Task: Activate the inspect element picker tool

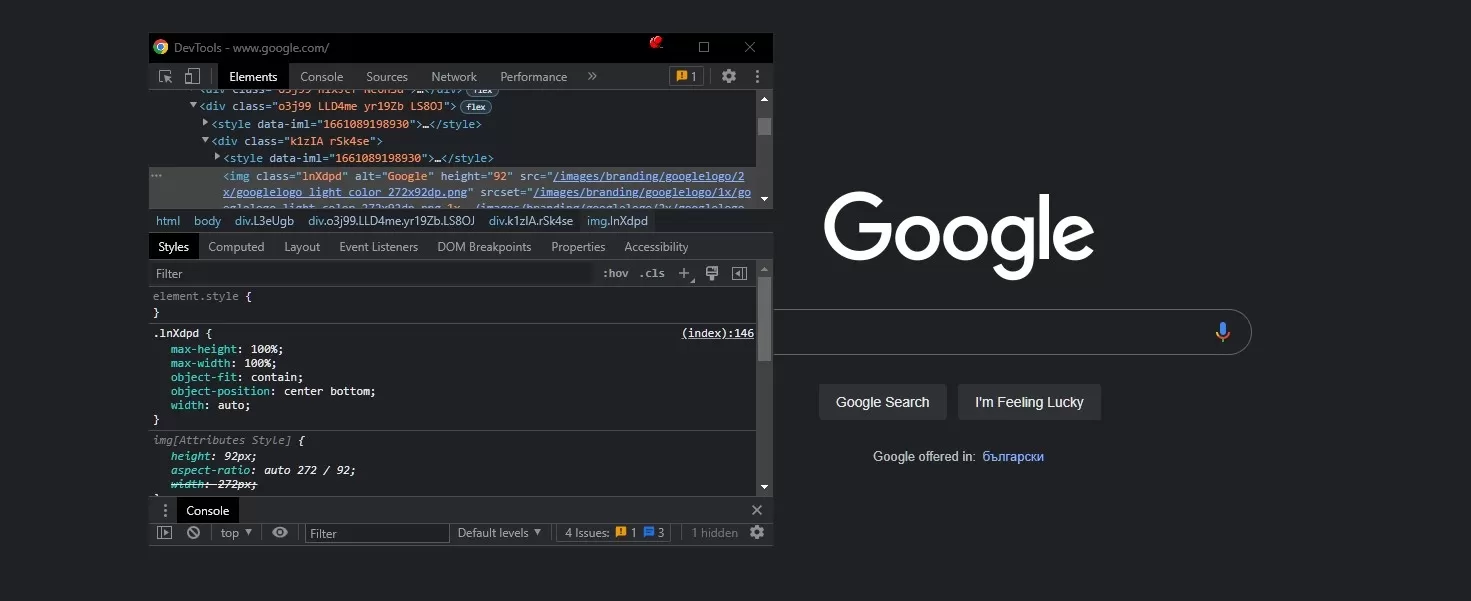Action: 166,76
